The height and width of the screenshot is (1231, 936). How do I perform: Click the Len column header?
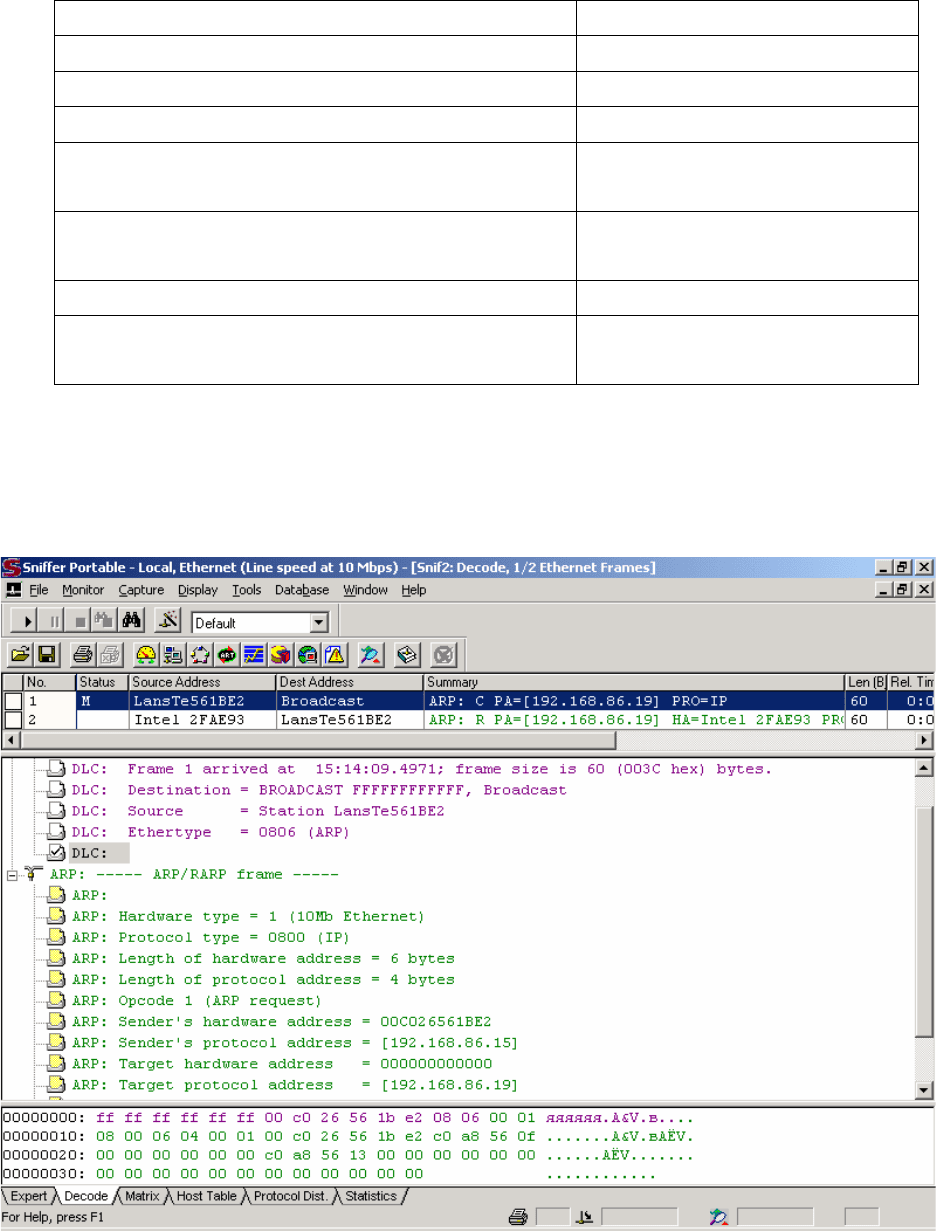(865, 682)
